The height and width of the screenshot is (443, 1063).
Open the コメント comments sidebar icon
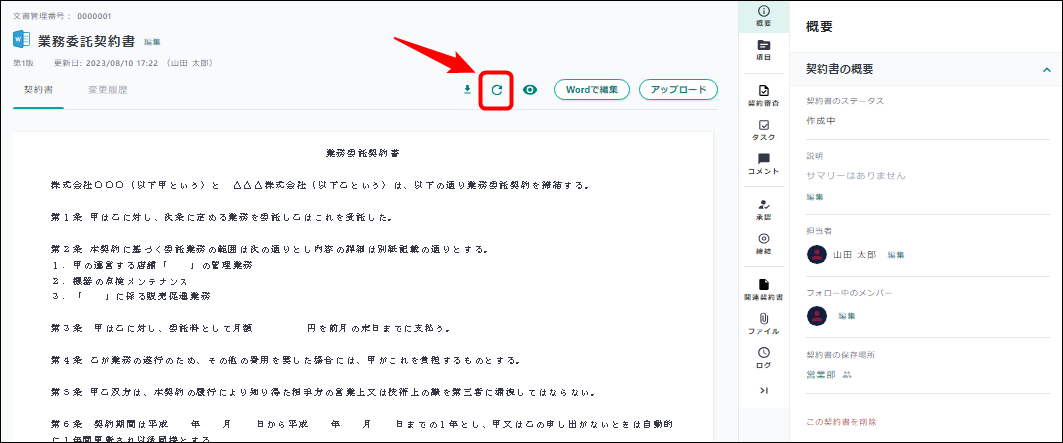click(x=764, y=164)
